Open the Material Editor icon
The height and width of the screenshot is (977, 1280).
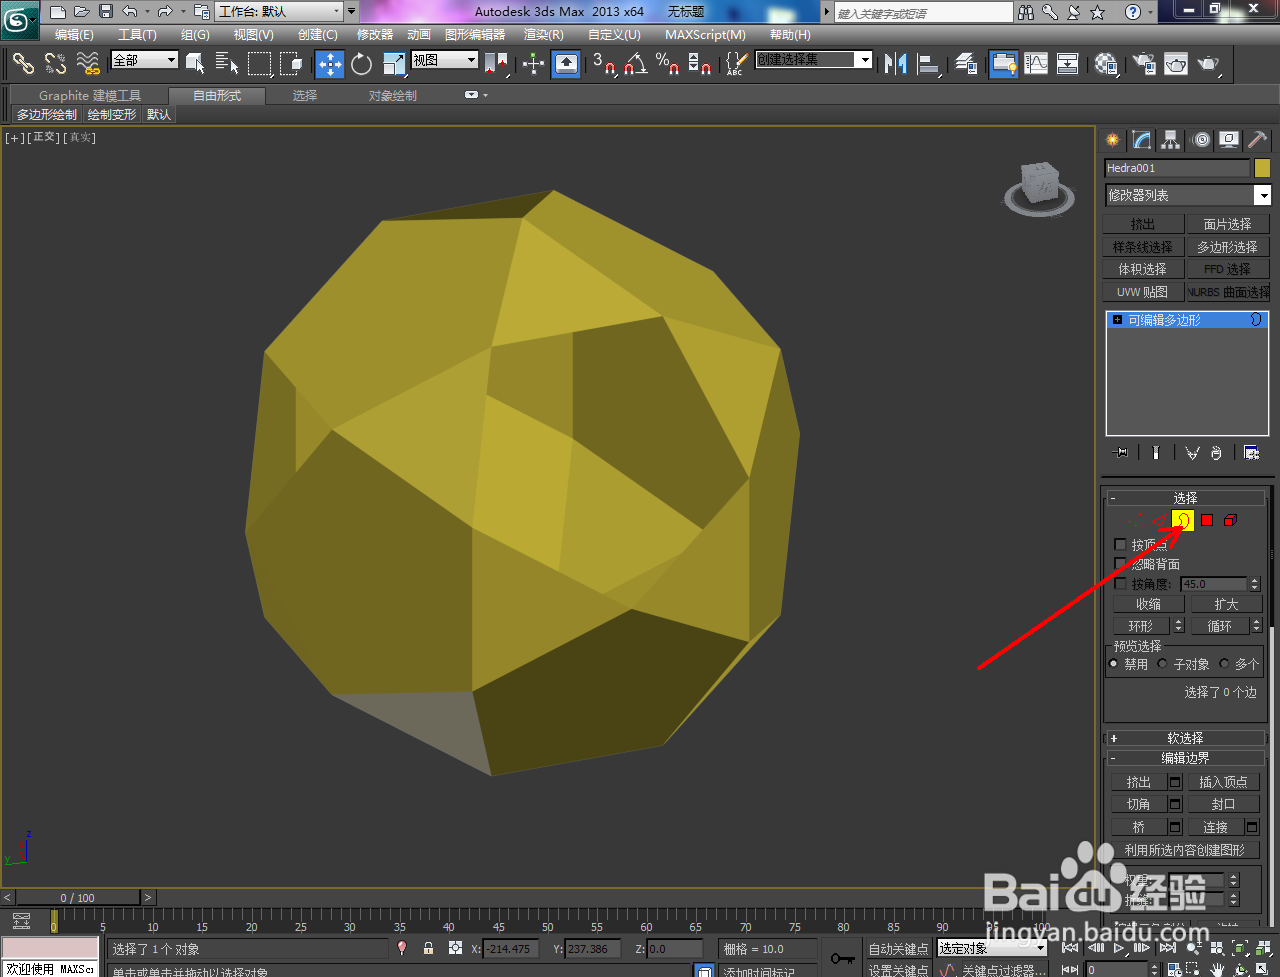click(1106, 64)
